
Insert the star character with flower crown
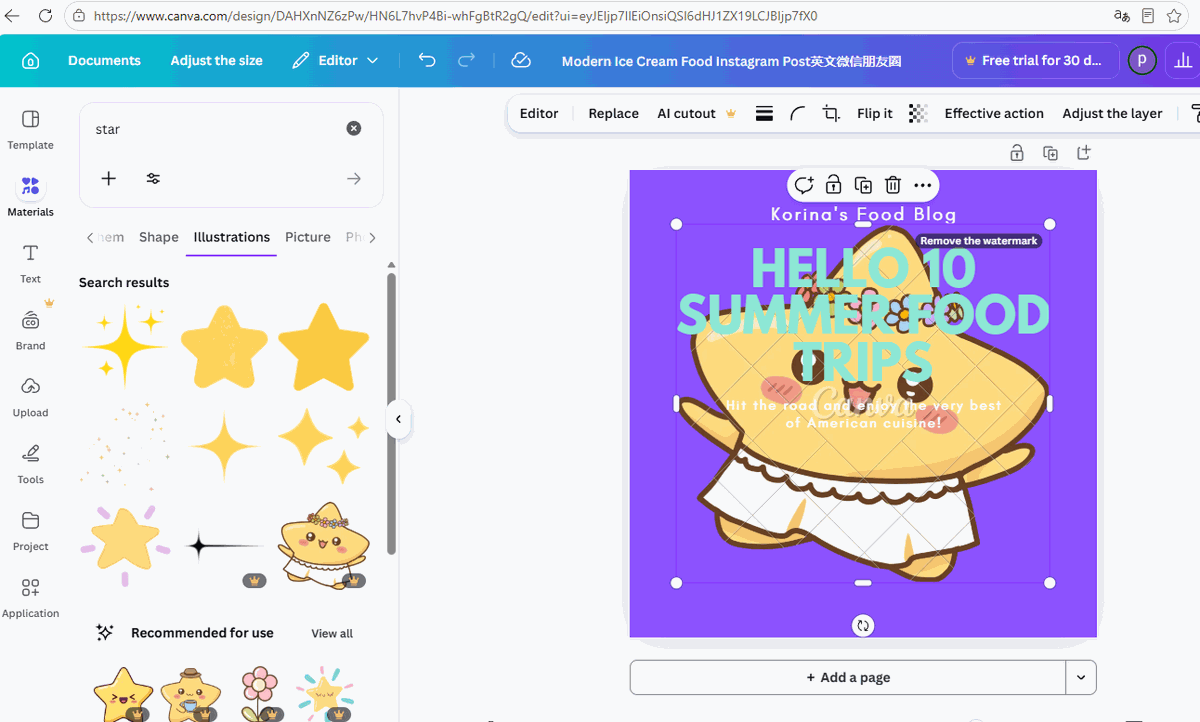(x=323, y=545)
